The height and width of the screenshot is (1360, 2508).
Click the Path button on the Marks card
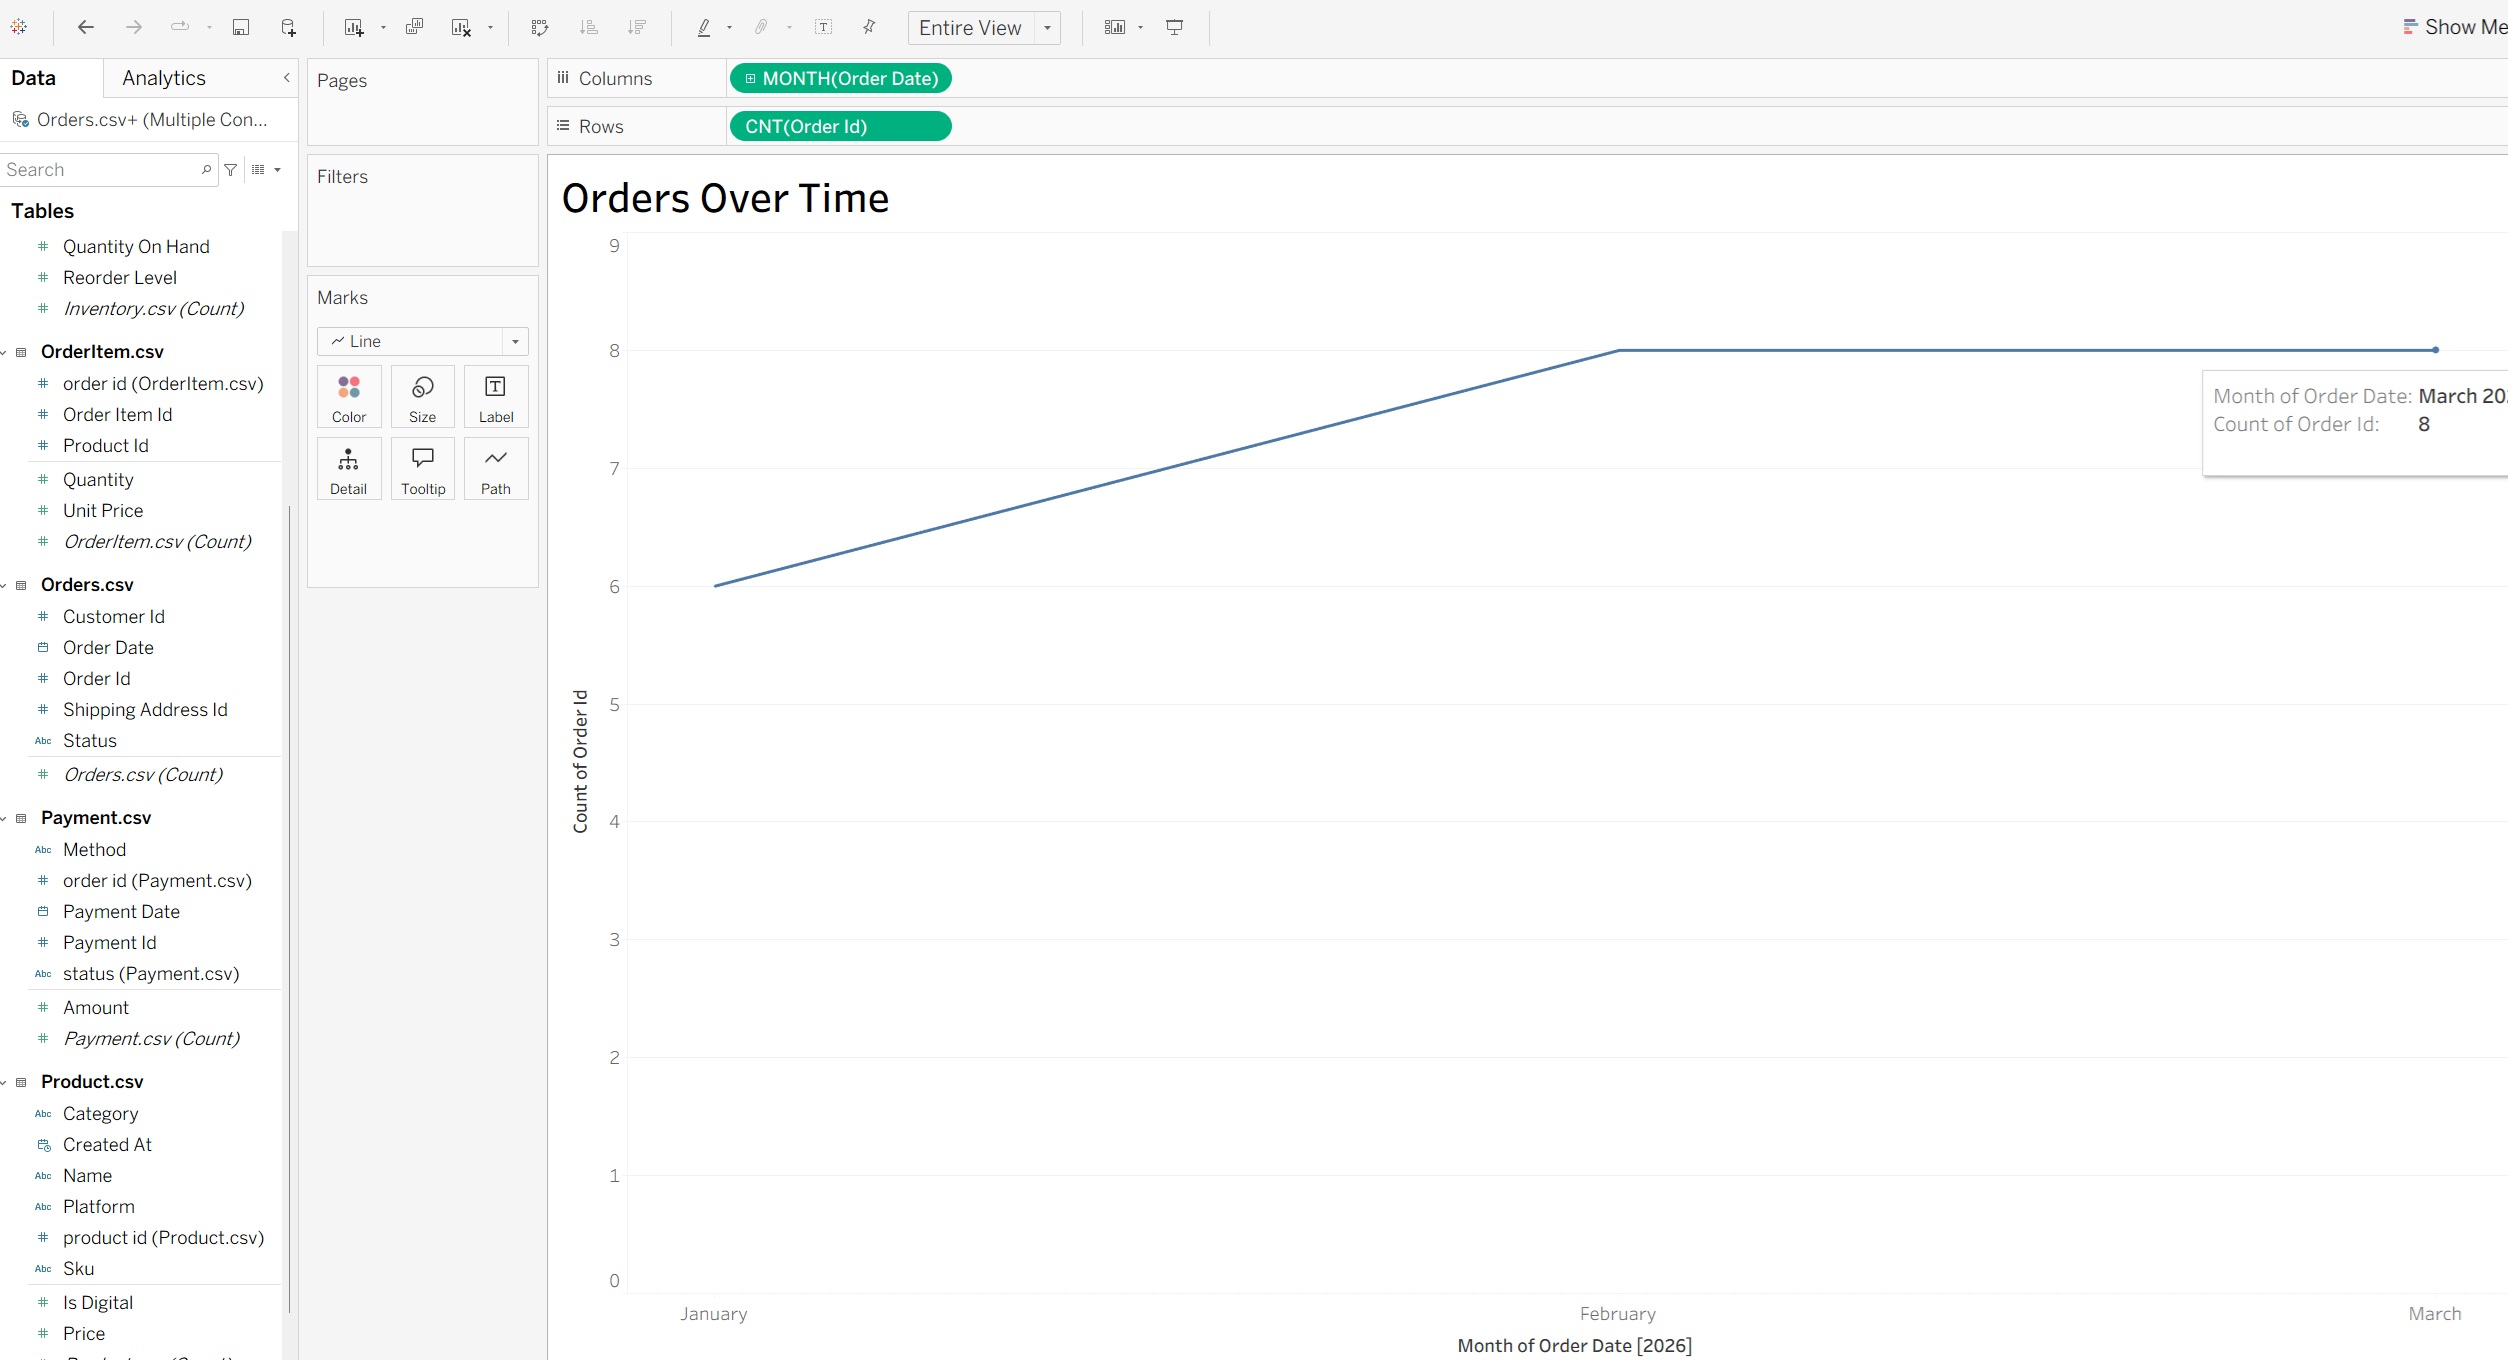point(495,468)
